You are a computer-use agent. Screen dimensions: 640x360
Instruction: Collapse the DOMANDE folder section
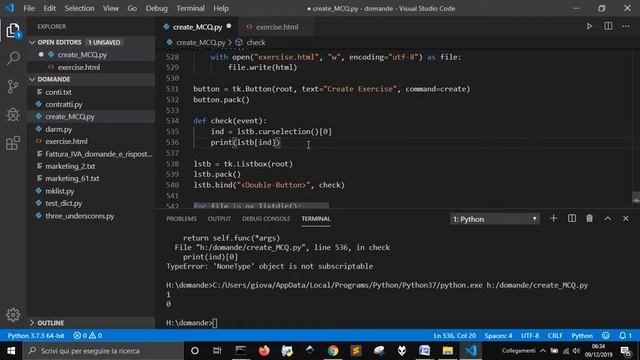[x=91, y=79]
